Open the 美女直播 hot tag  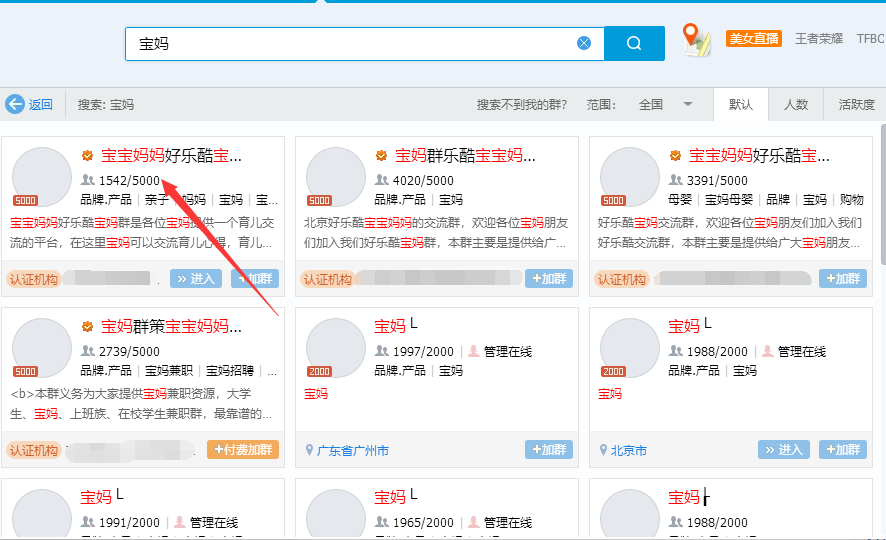click(x=753, y=39)
